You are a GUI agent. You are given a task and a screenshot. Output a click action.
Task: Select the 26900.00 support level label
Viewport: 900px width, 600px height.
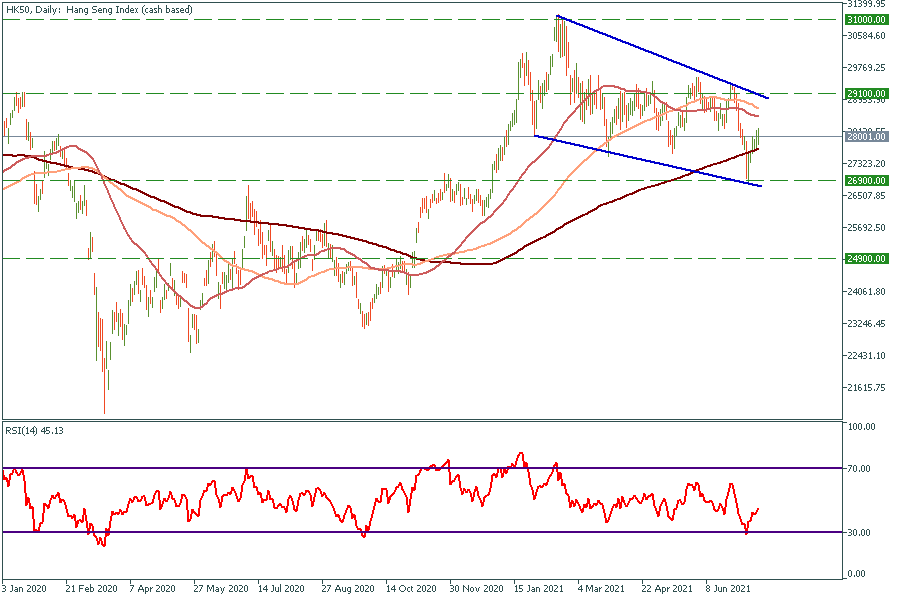tap(866, 181)
